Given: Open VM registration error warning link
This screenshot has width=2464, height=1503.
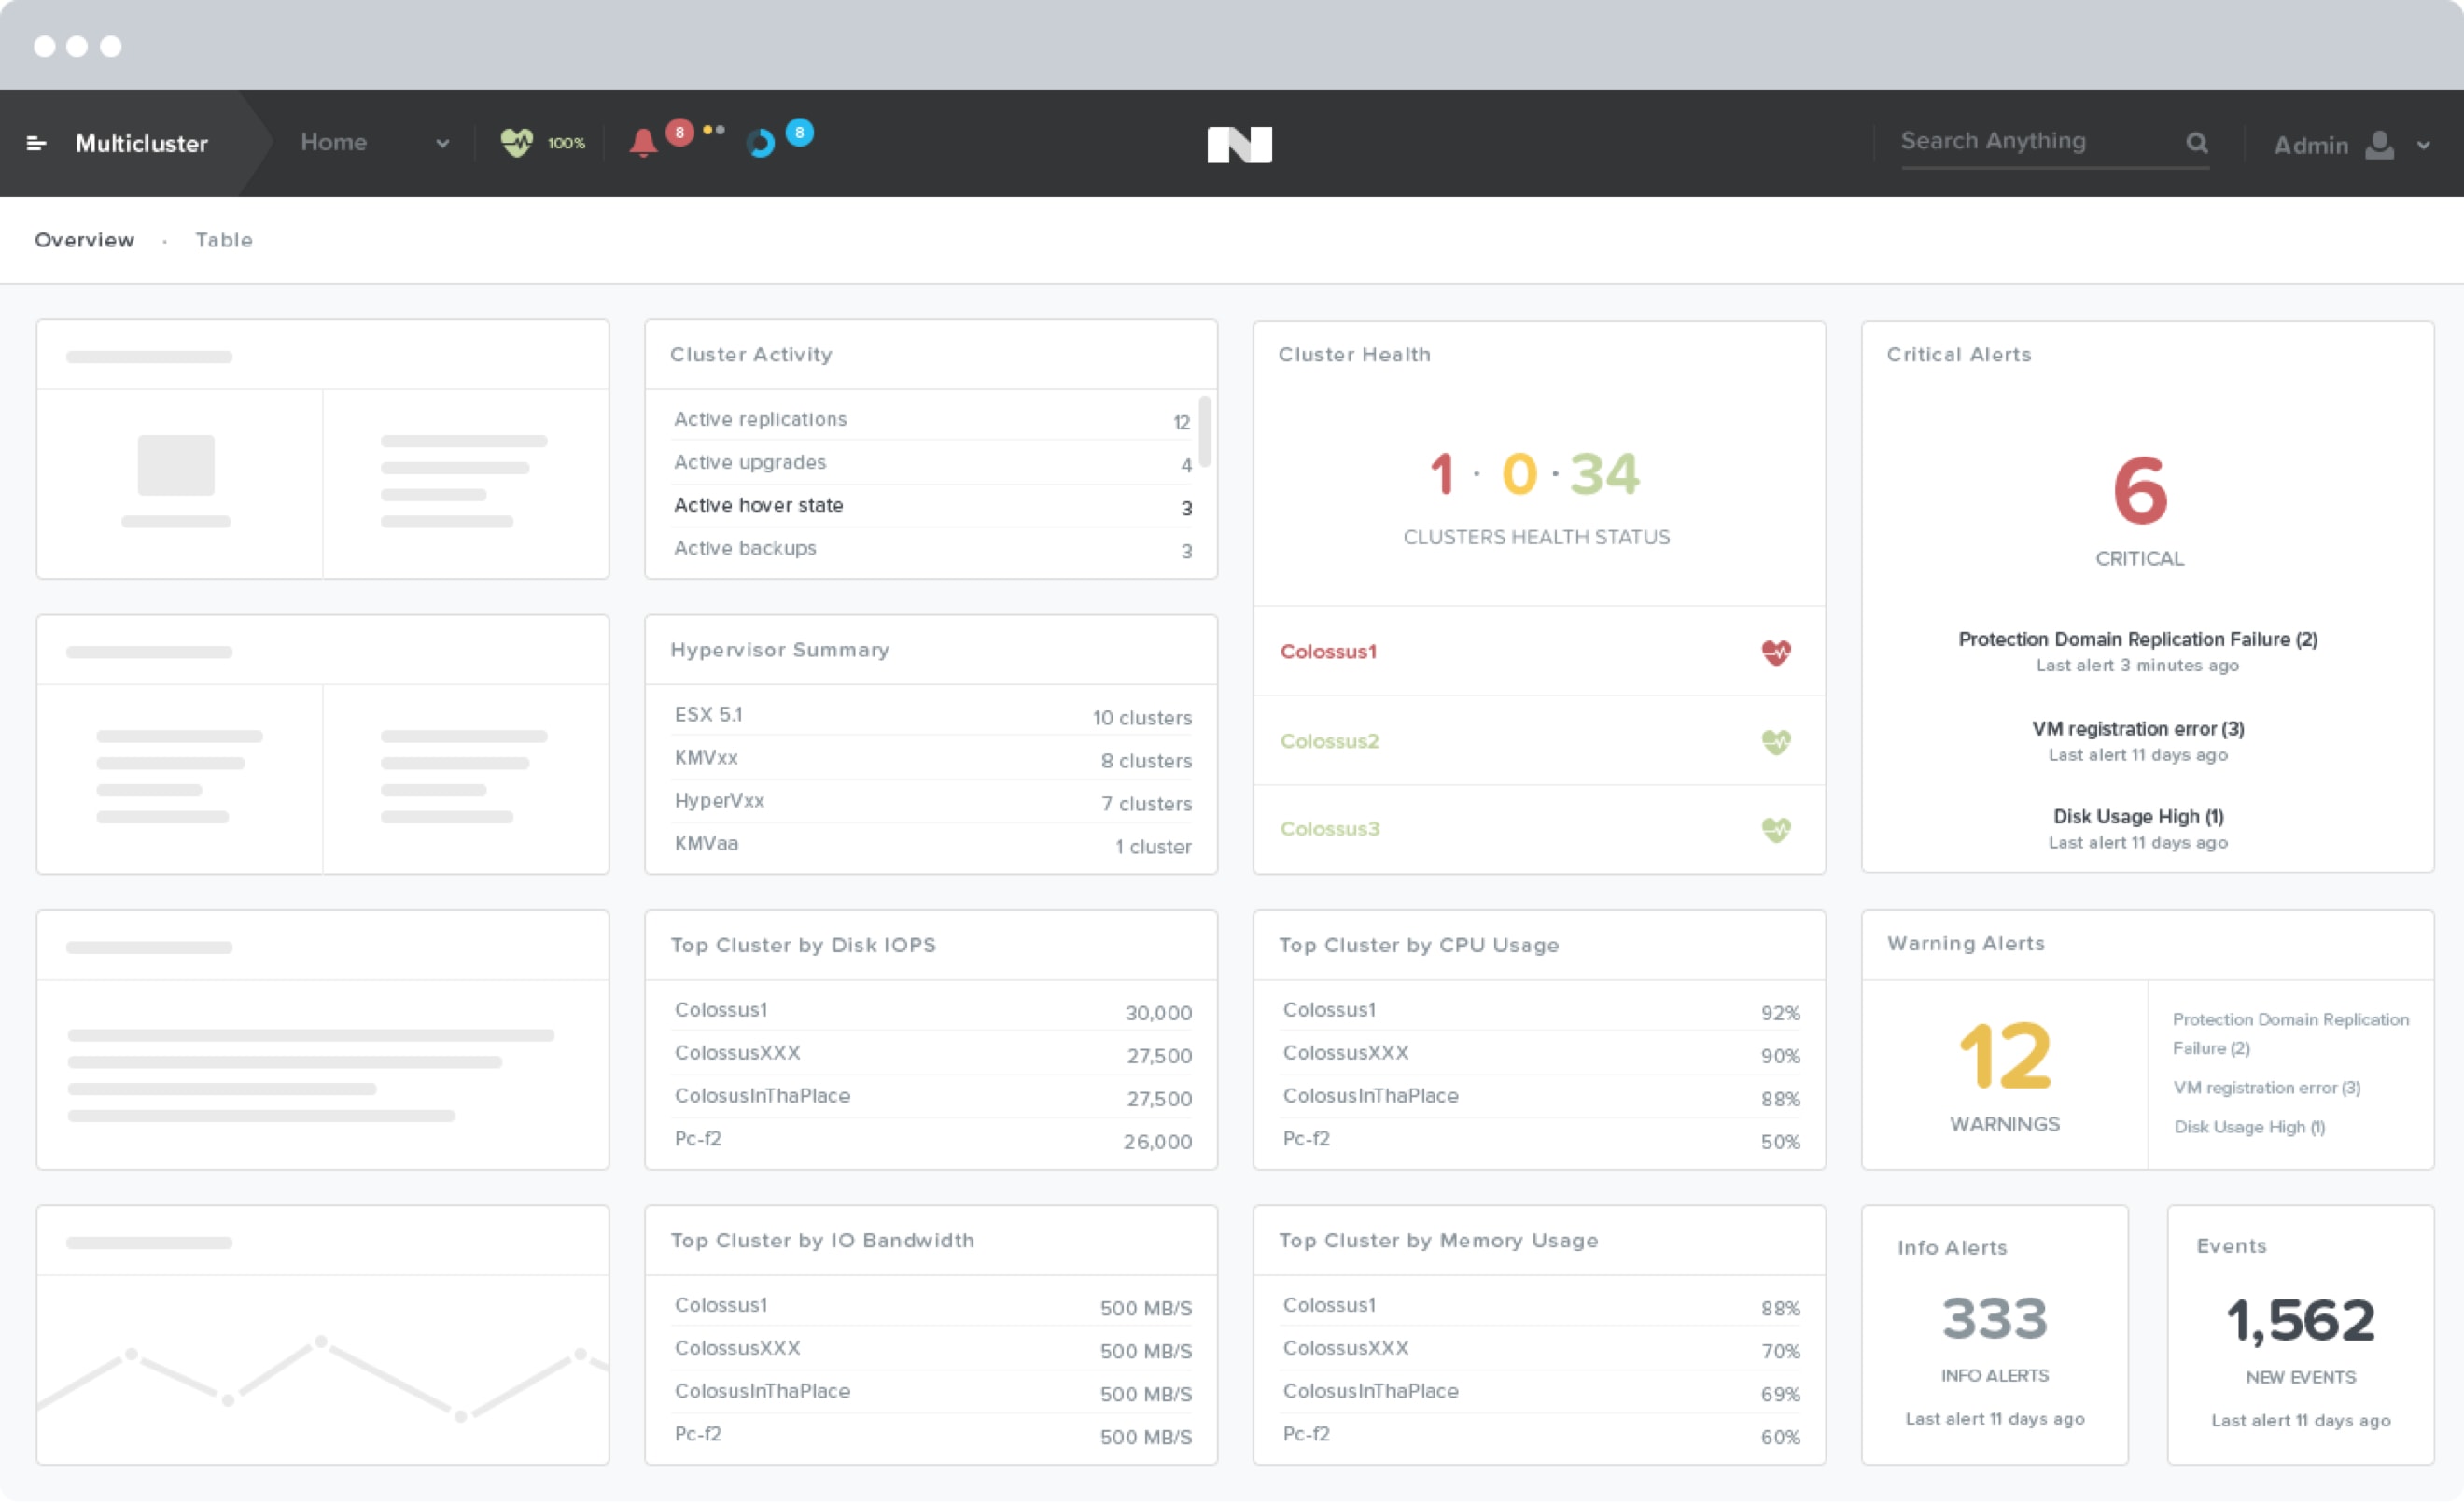Looking at the screenshot, I should pos(2266,1088).
